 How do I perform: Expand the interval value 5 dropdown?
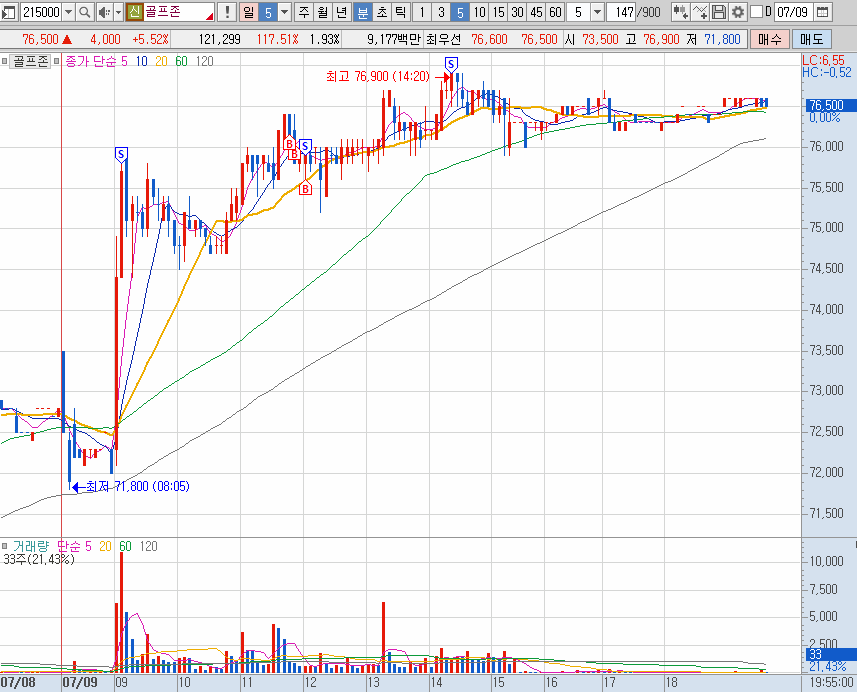point(597,12)
